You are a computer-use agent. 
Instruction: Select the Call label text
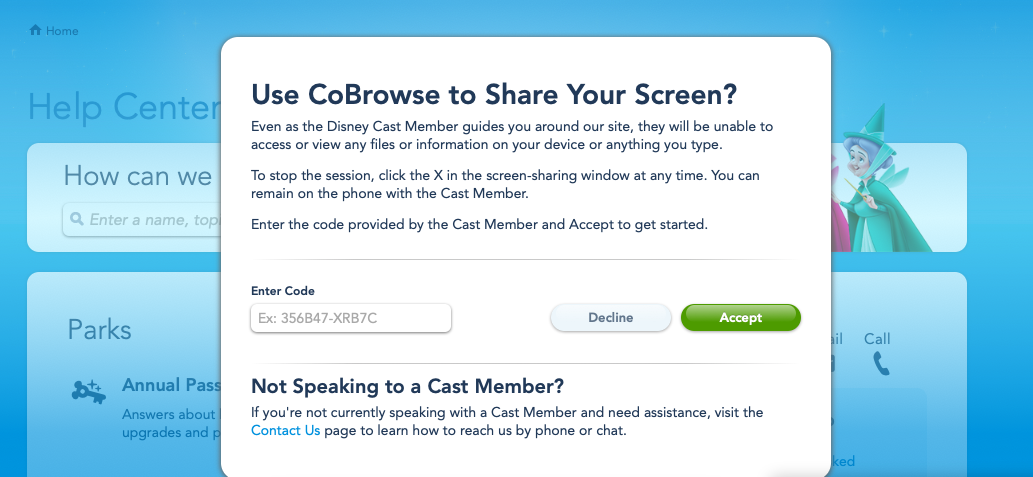tap(877, 339)
